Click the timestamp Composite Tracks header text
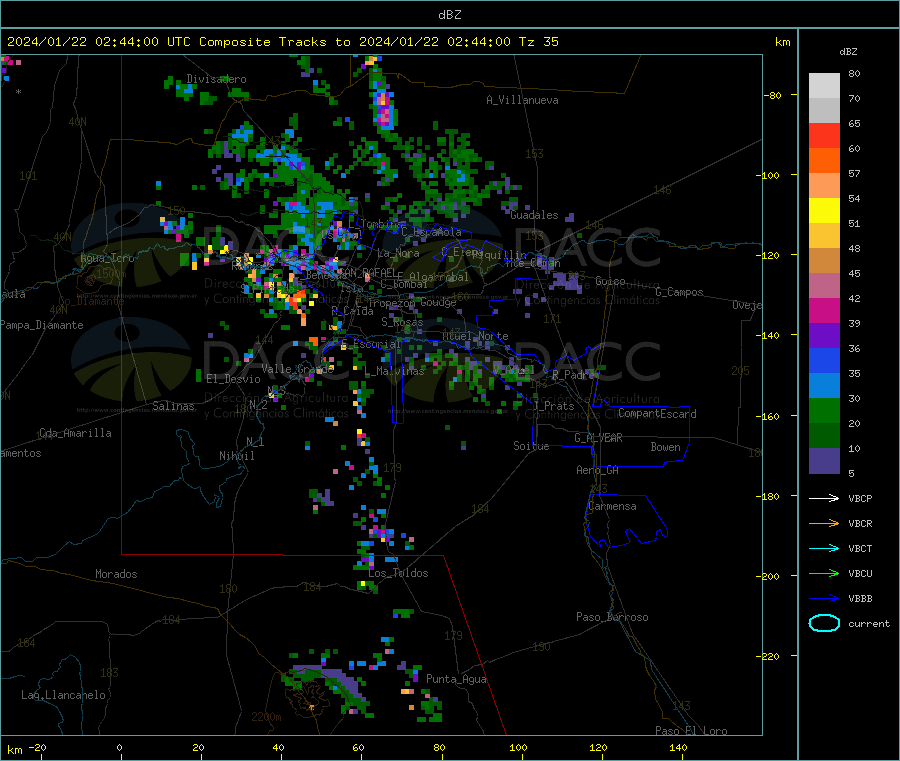 (283, 42)
